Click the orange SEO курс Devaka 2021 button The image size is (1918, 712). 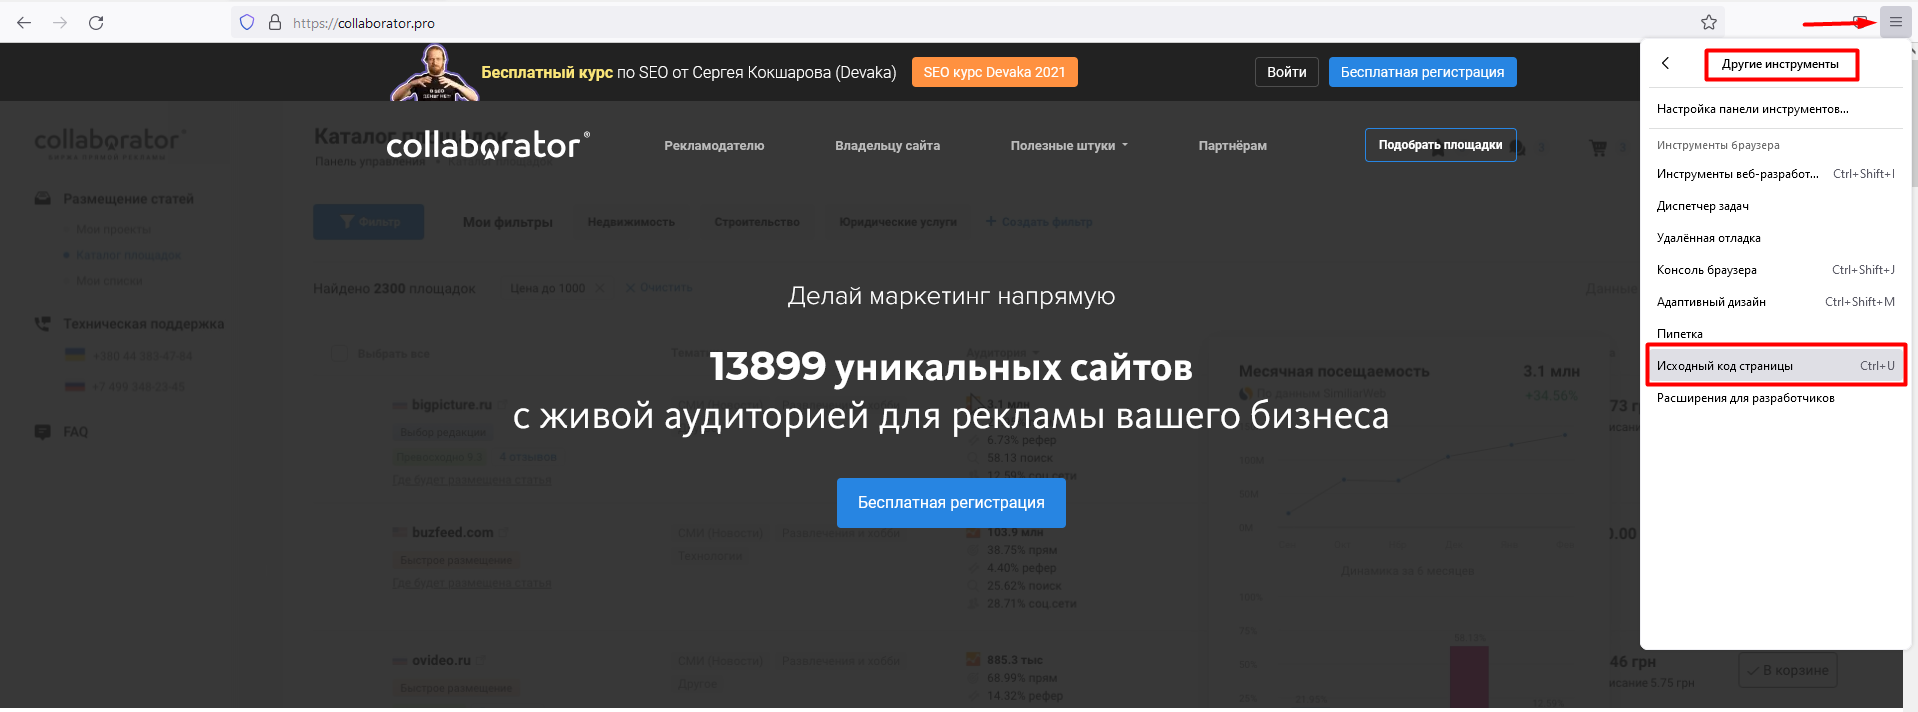pos(994,72)
